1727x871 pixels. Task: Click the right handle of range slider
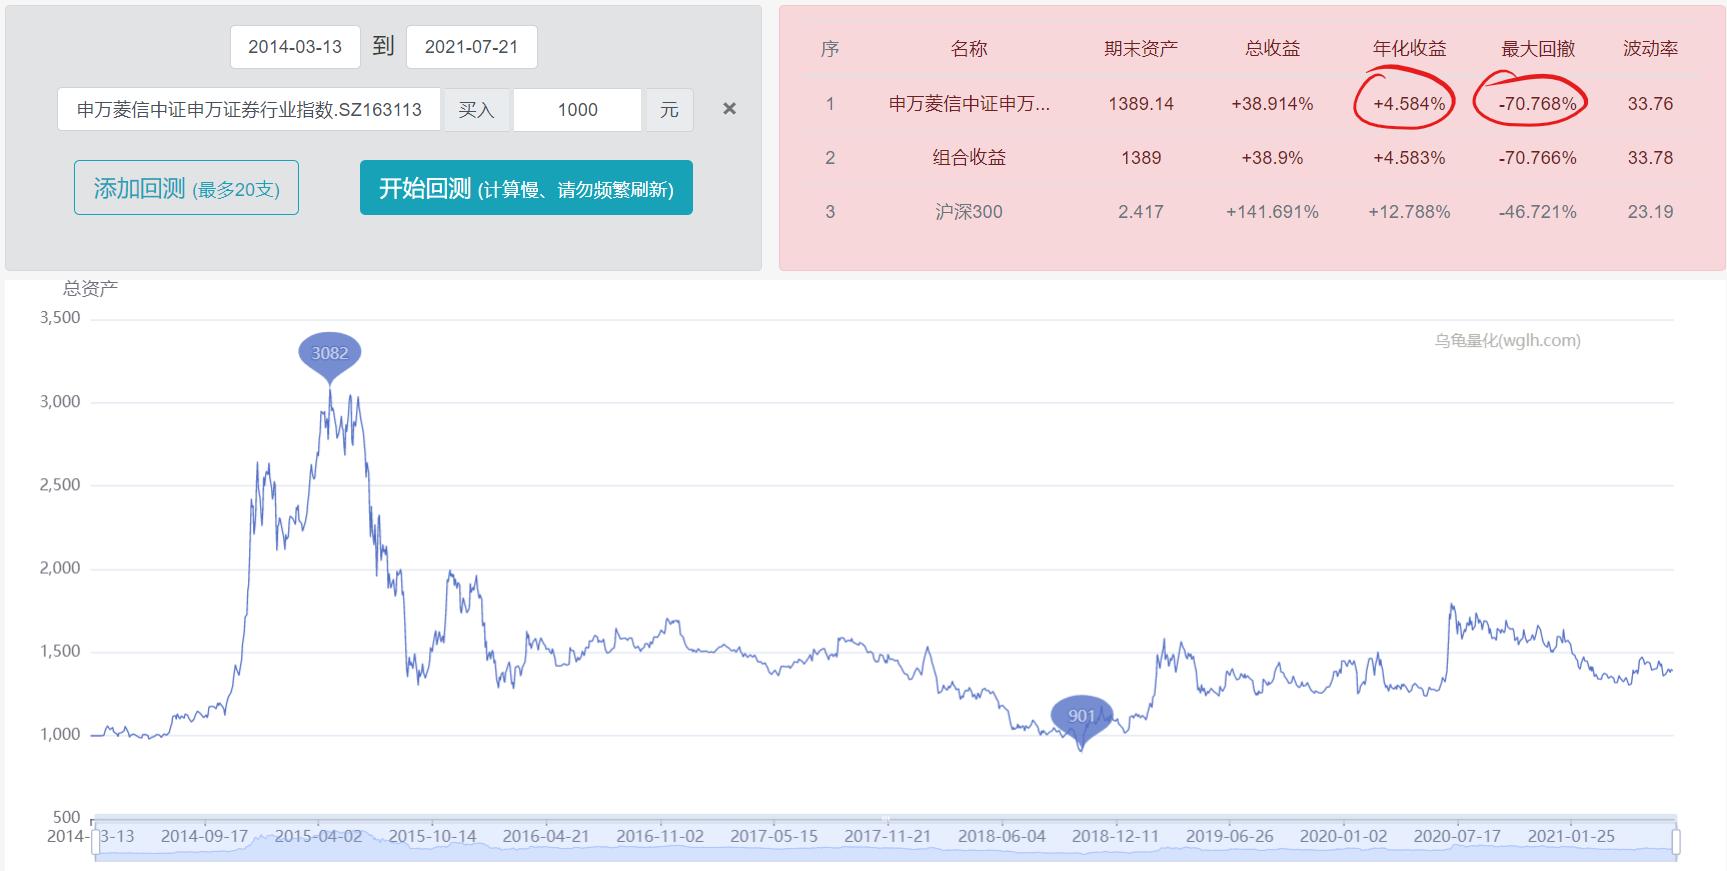[x=1676, y=843]
